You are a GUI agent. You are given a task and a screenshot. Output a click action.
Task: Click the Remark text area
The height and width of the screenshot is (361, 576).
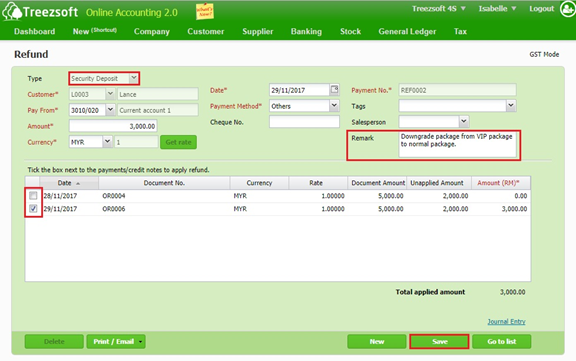[457, 144]
